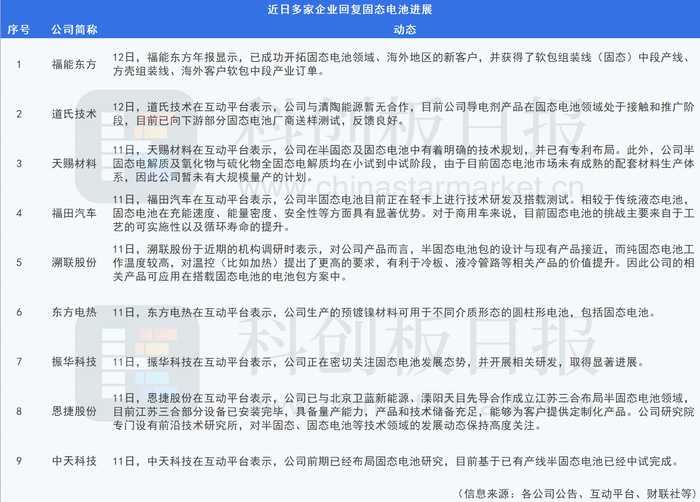Click company name 振华科技
The height and width of the screenshot is (502, 700).
coord(74,362)
